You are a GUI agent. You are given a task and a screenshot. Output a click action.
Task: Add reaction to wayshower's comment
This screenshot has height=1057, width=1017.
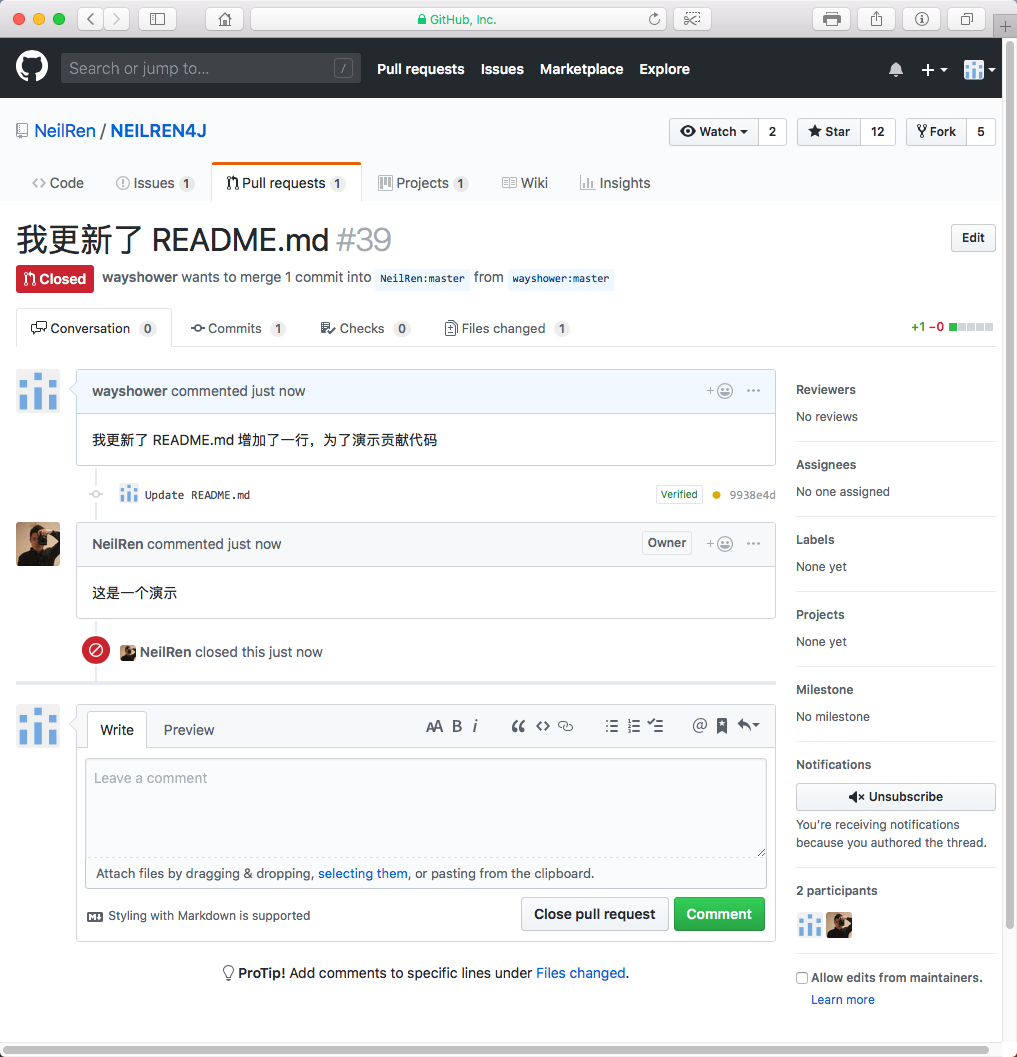click(720, 391)
